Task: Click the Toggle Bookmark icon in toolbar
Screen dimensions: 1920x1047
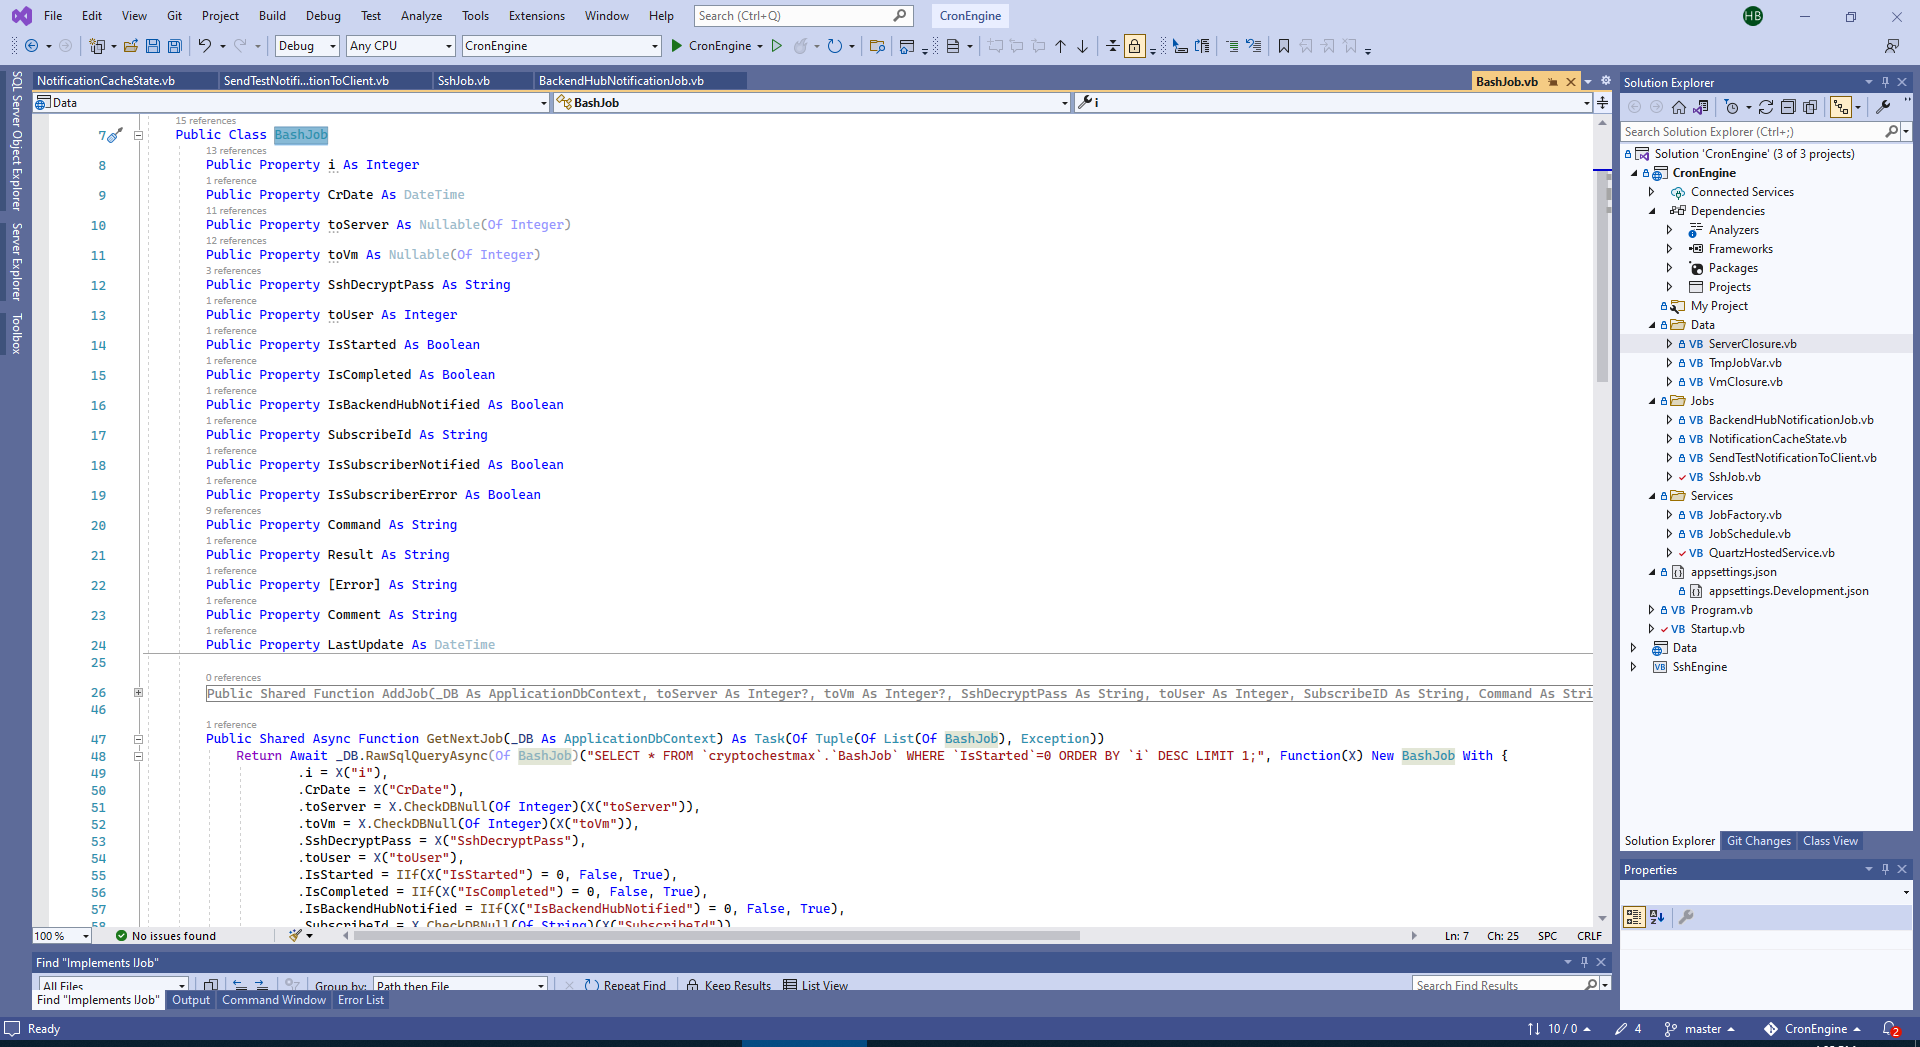Action: point(1284,46)
